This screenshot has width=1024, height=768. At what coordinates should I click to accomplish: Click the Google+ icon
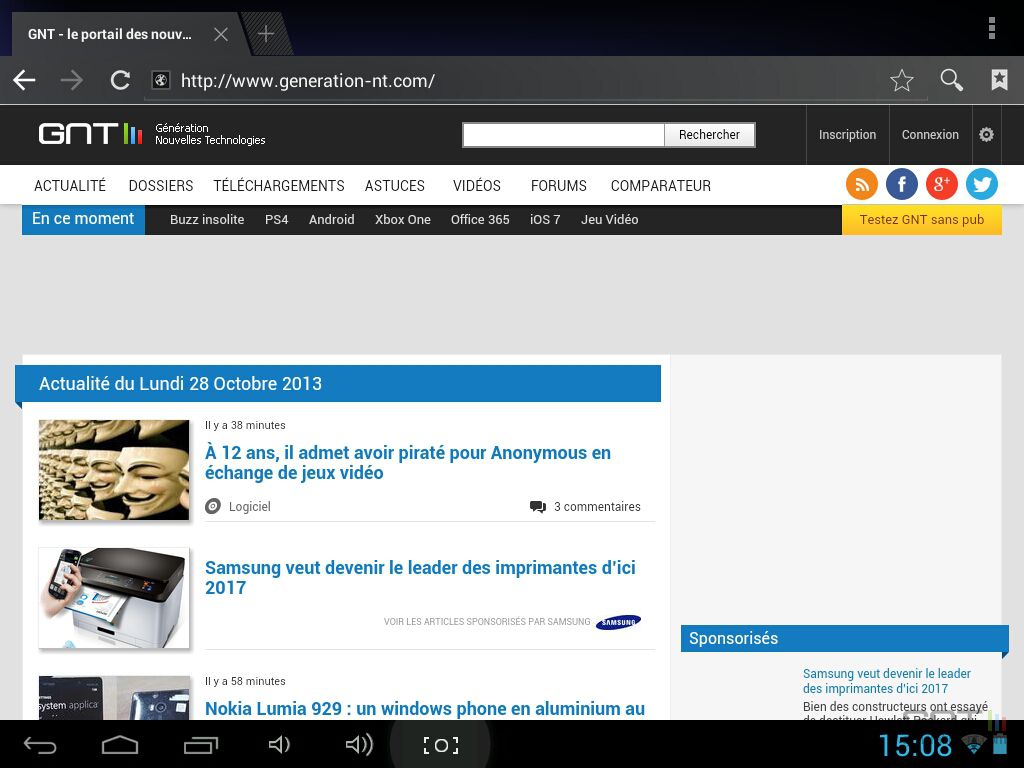941,184
